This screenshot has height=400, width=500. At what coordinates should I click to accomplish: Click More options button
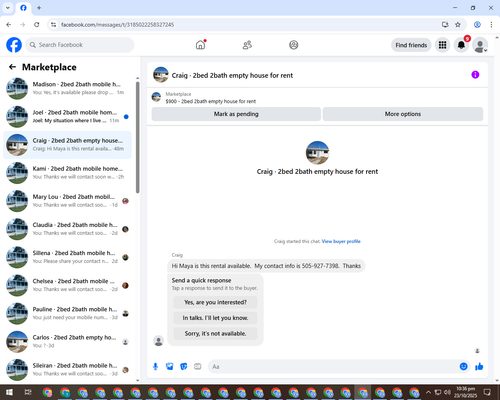(x=403, y=114)
